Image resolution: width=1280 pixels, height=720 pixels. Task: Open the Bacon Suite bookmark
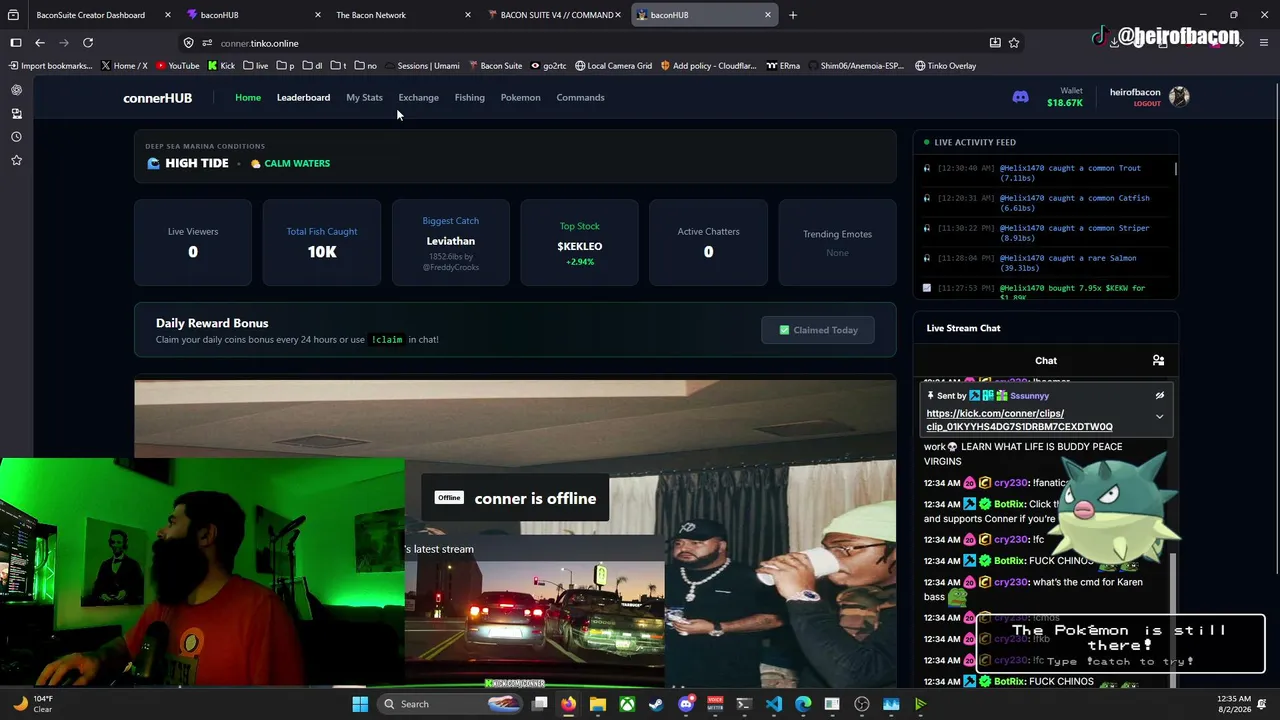(x=495, y=66)
